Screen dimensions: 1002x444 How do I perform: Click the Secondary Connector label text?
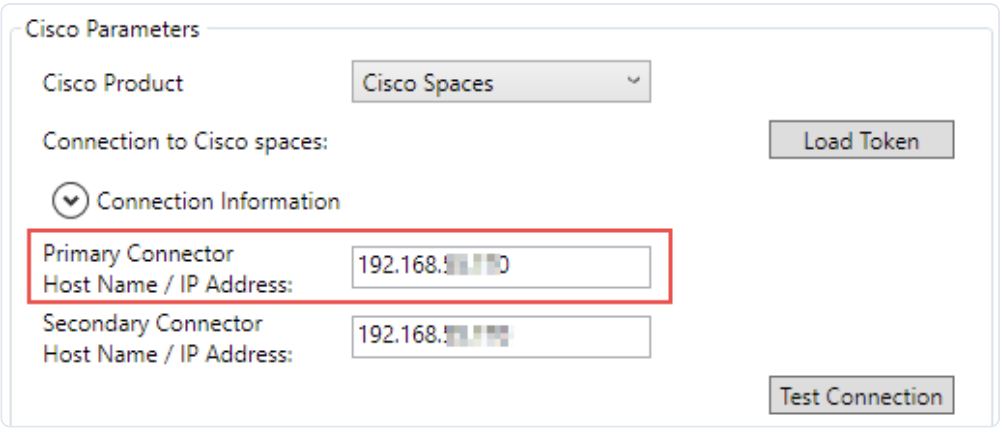click(x=152, y=324)
